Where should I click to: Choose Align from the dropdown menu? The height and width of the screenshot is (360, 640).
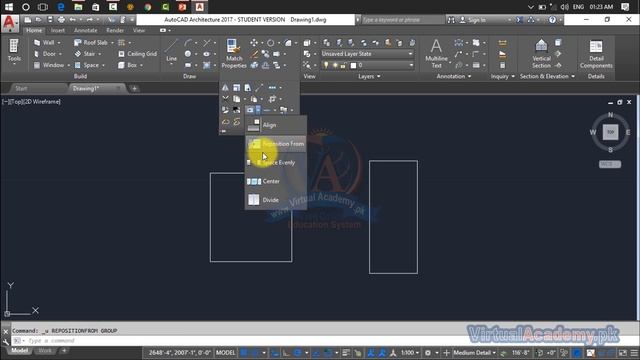tap(276, 125)
